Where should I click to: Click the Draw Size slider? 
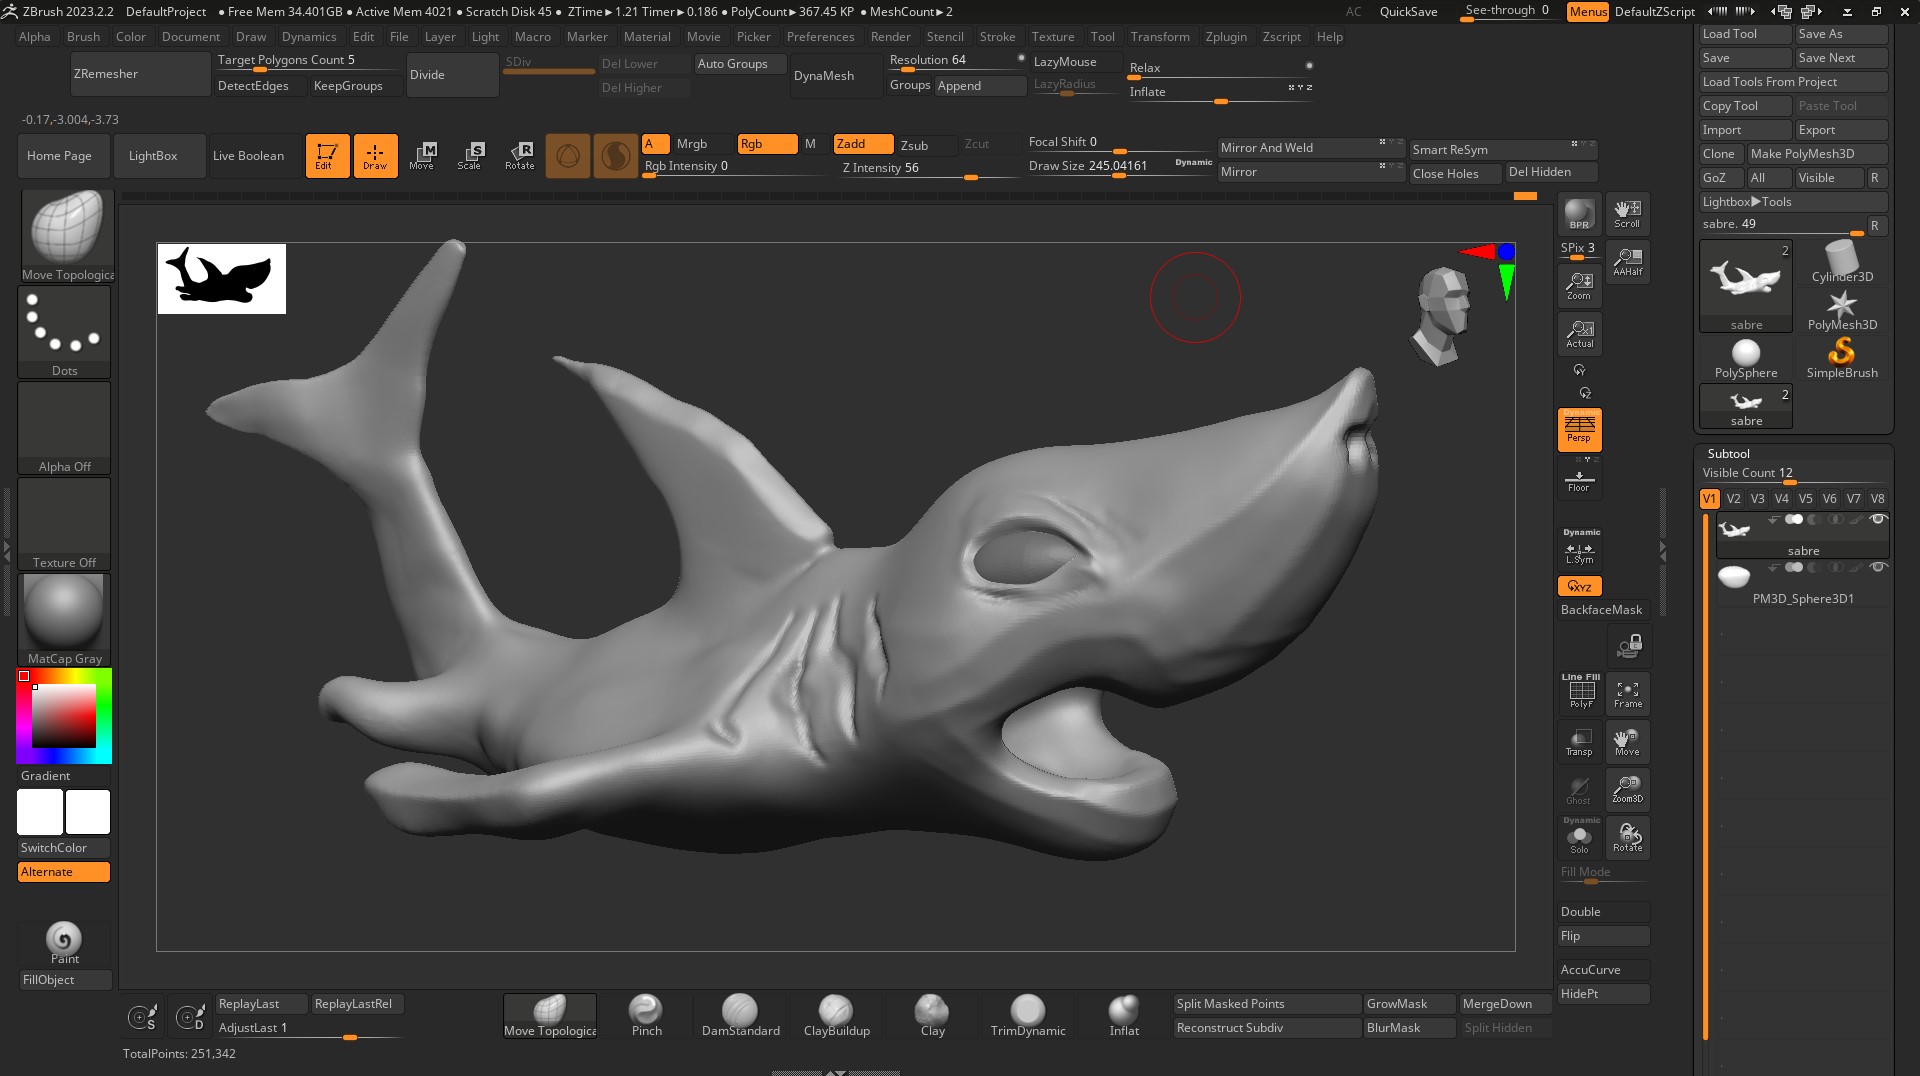pyautogui.click(x=1088, y=166)
